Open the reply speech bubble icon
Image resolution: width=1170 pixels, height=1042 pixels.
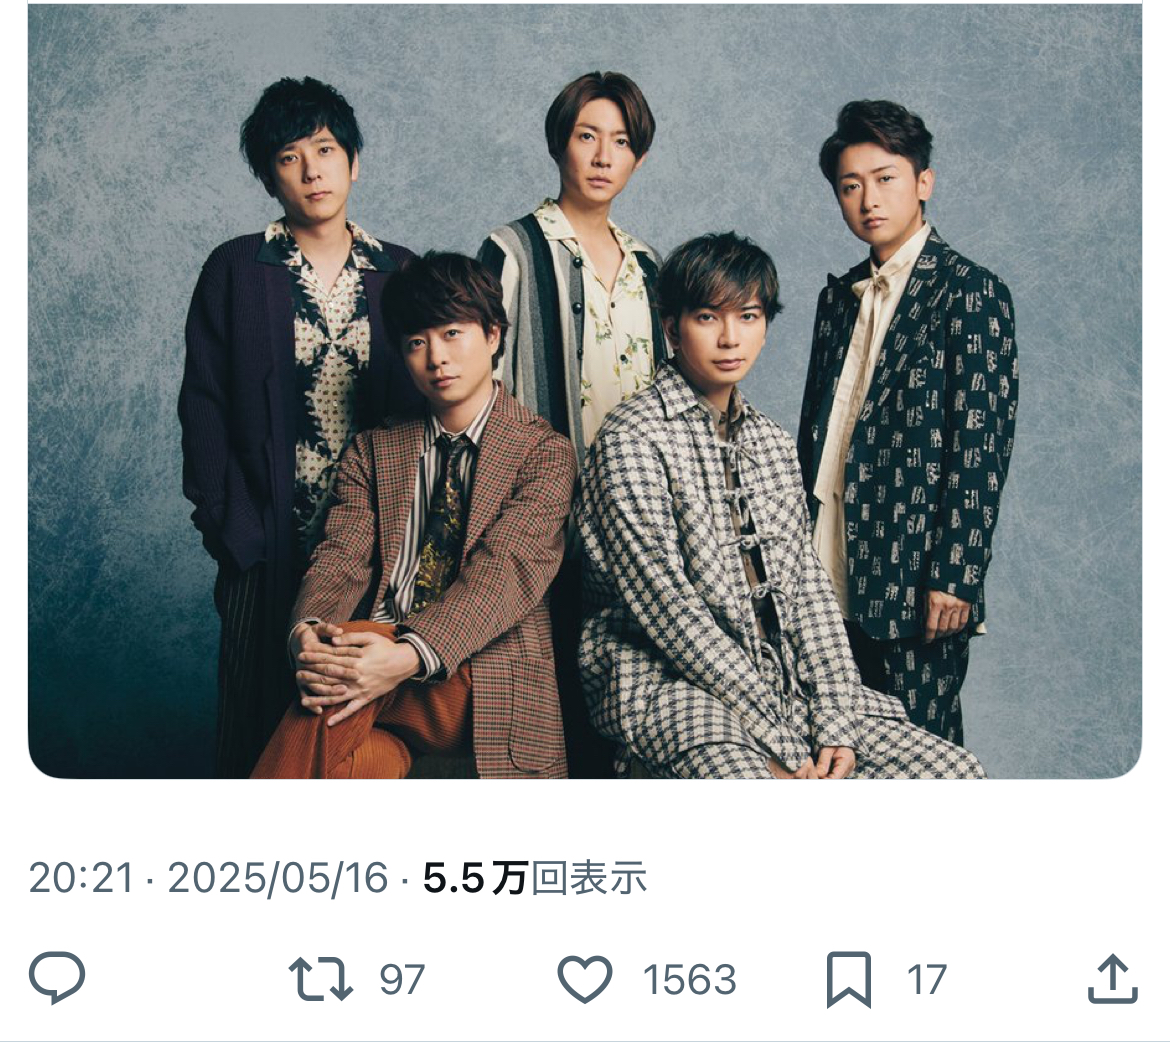57,978
